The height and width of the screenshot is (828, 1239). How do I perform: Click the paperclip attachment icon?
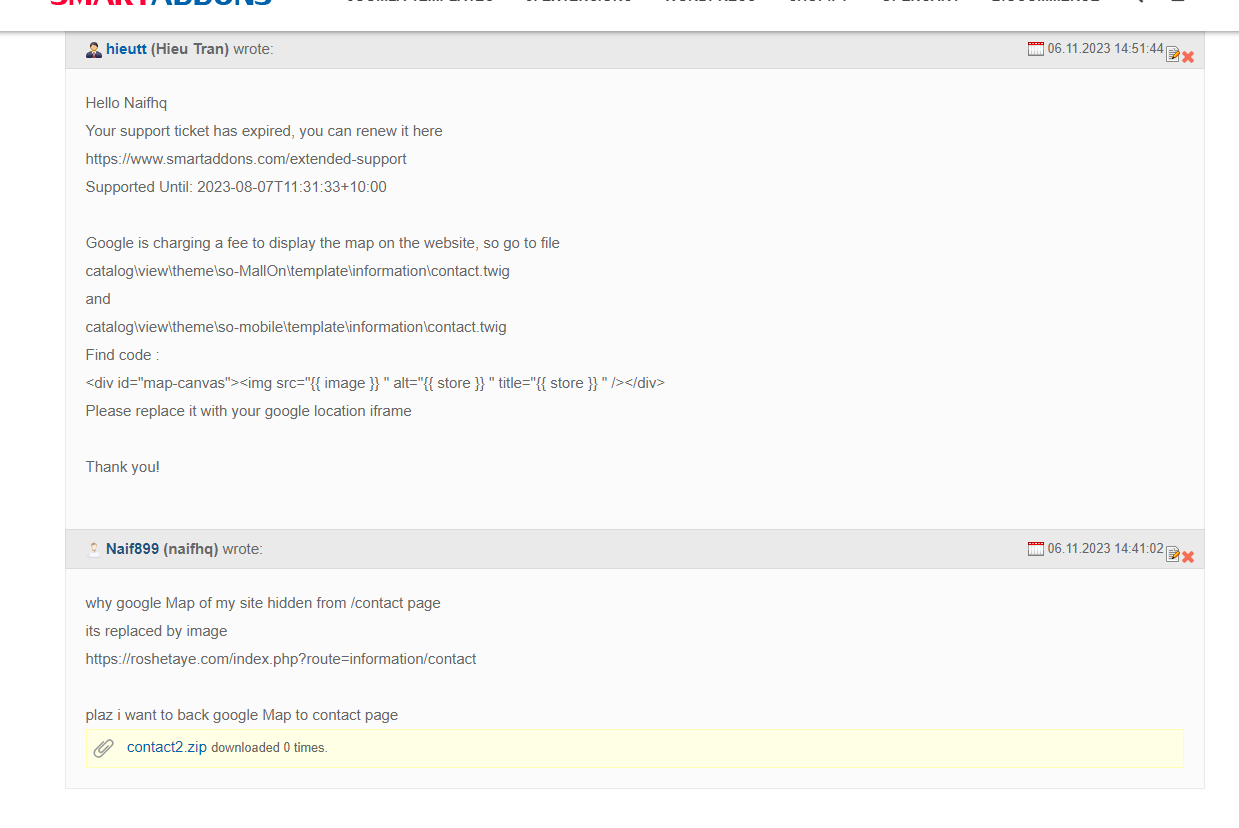point(104,748)
